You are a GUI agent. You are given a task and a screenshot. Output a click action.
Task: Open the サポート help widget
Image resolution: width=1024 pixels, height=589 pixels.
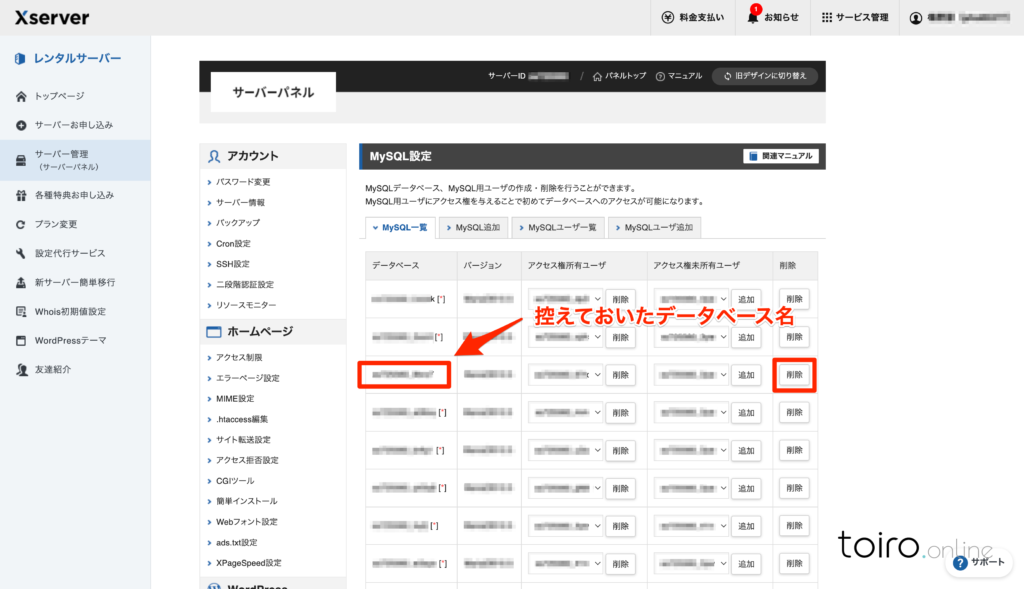(979, 562)
